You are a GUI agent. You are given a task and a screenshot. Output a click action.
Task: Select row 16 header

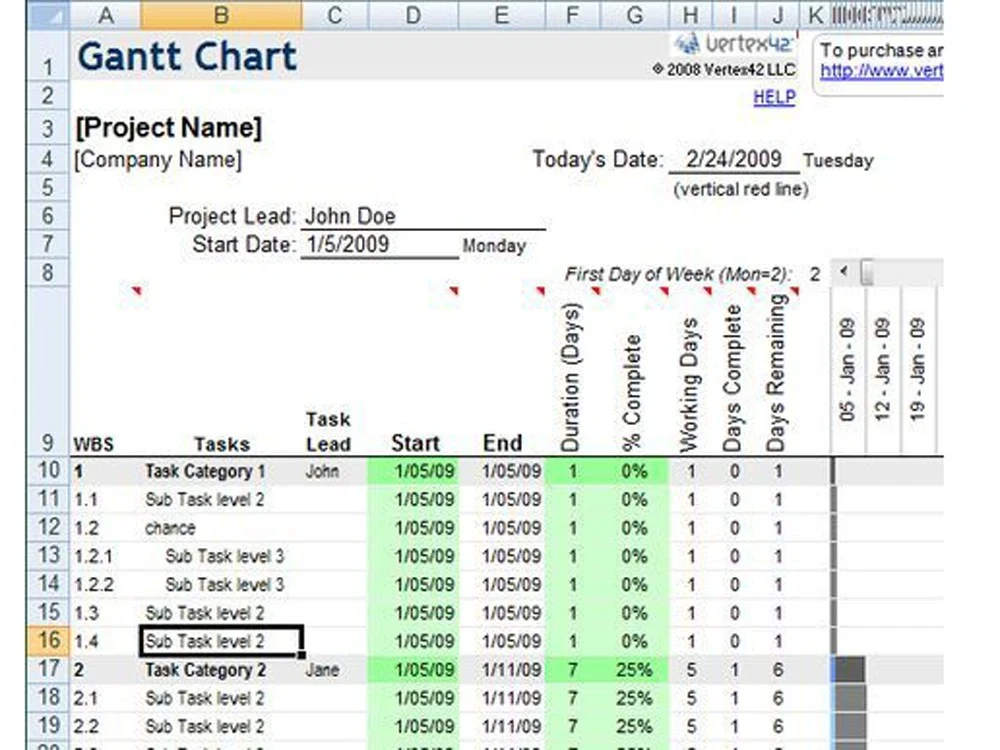(48, 640)
